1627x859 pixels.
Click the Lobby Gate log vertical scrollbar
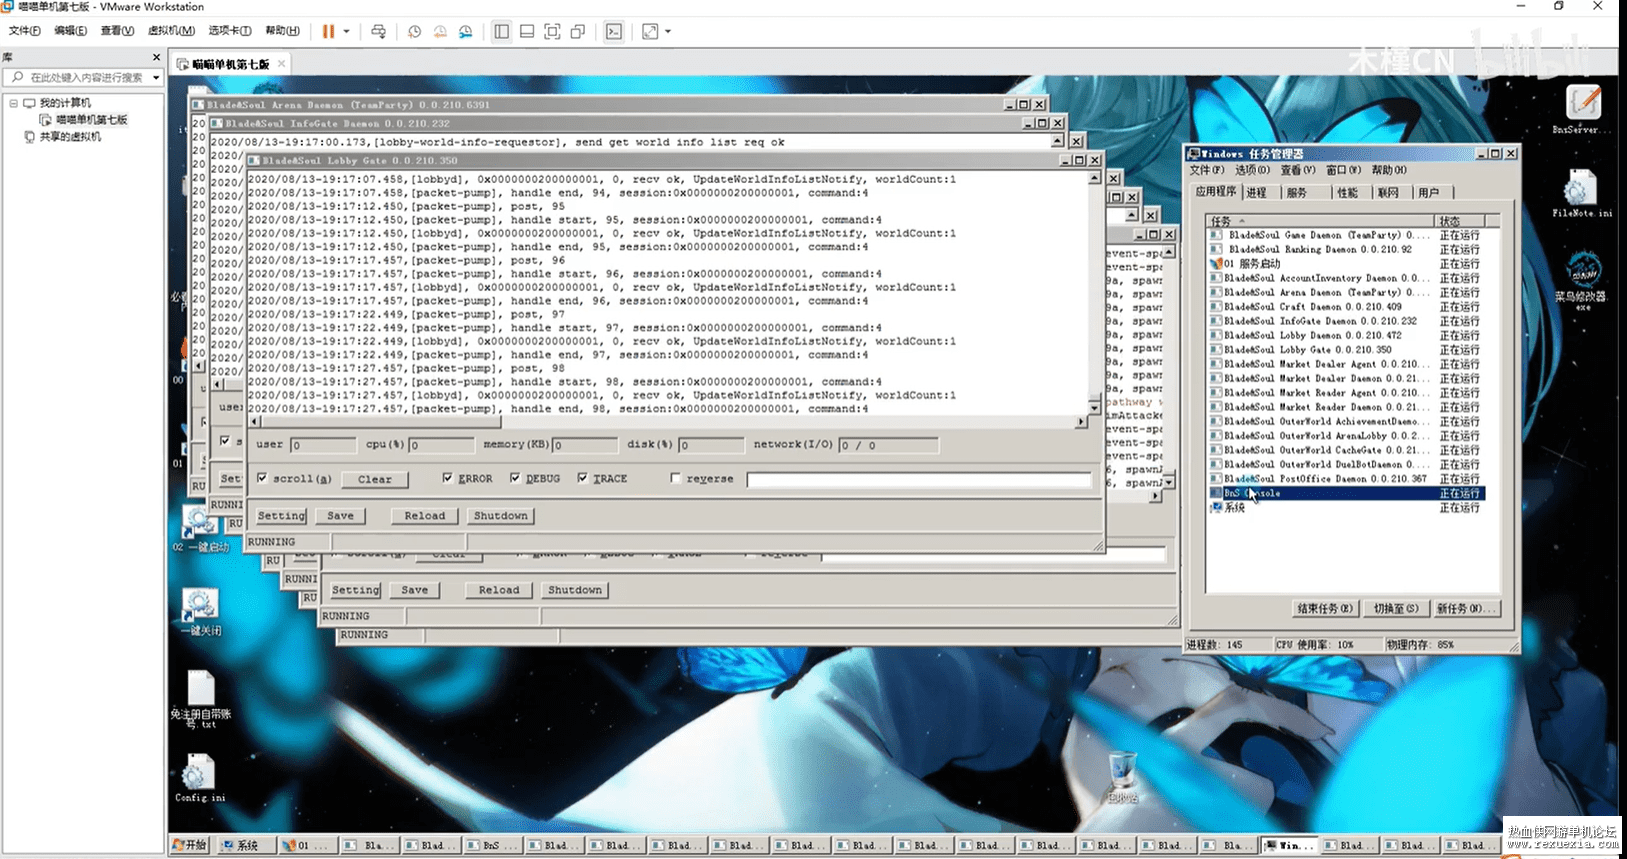point(1095,293)
